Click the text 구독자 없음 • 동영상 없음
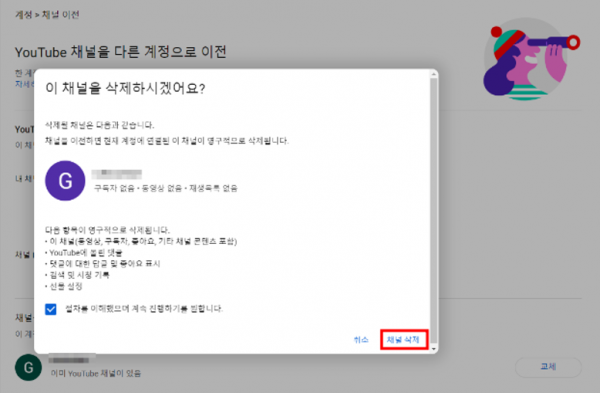Image resolution: width=600 pixels, height=393 pixels. tap(138, 188)
